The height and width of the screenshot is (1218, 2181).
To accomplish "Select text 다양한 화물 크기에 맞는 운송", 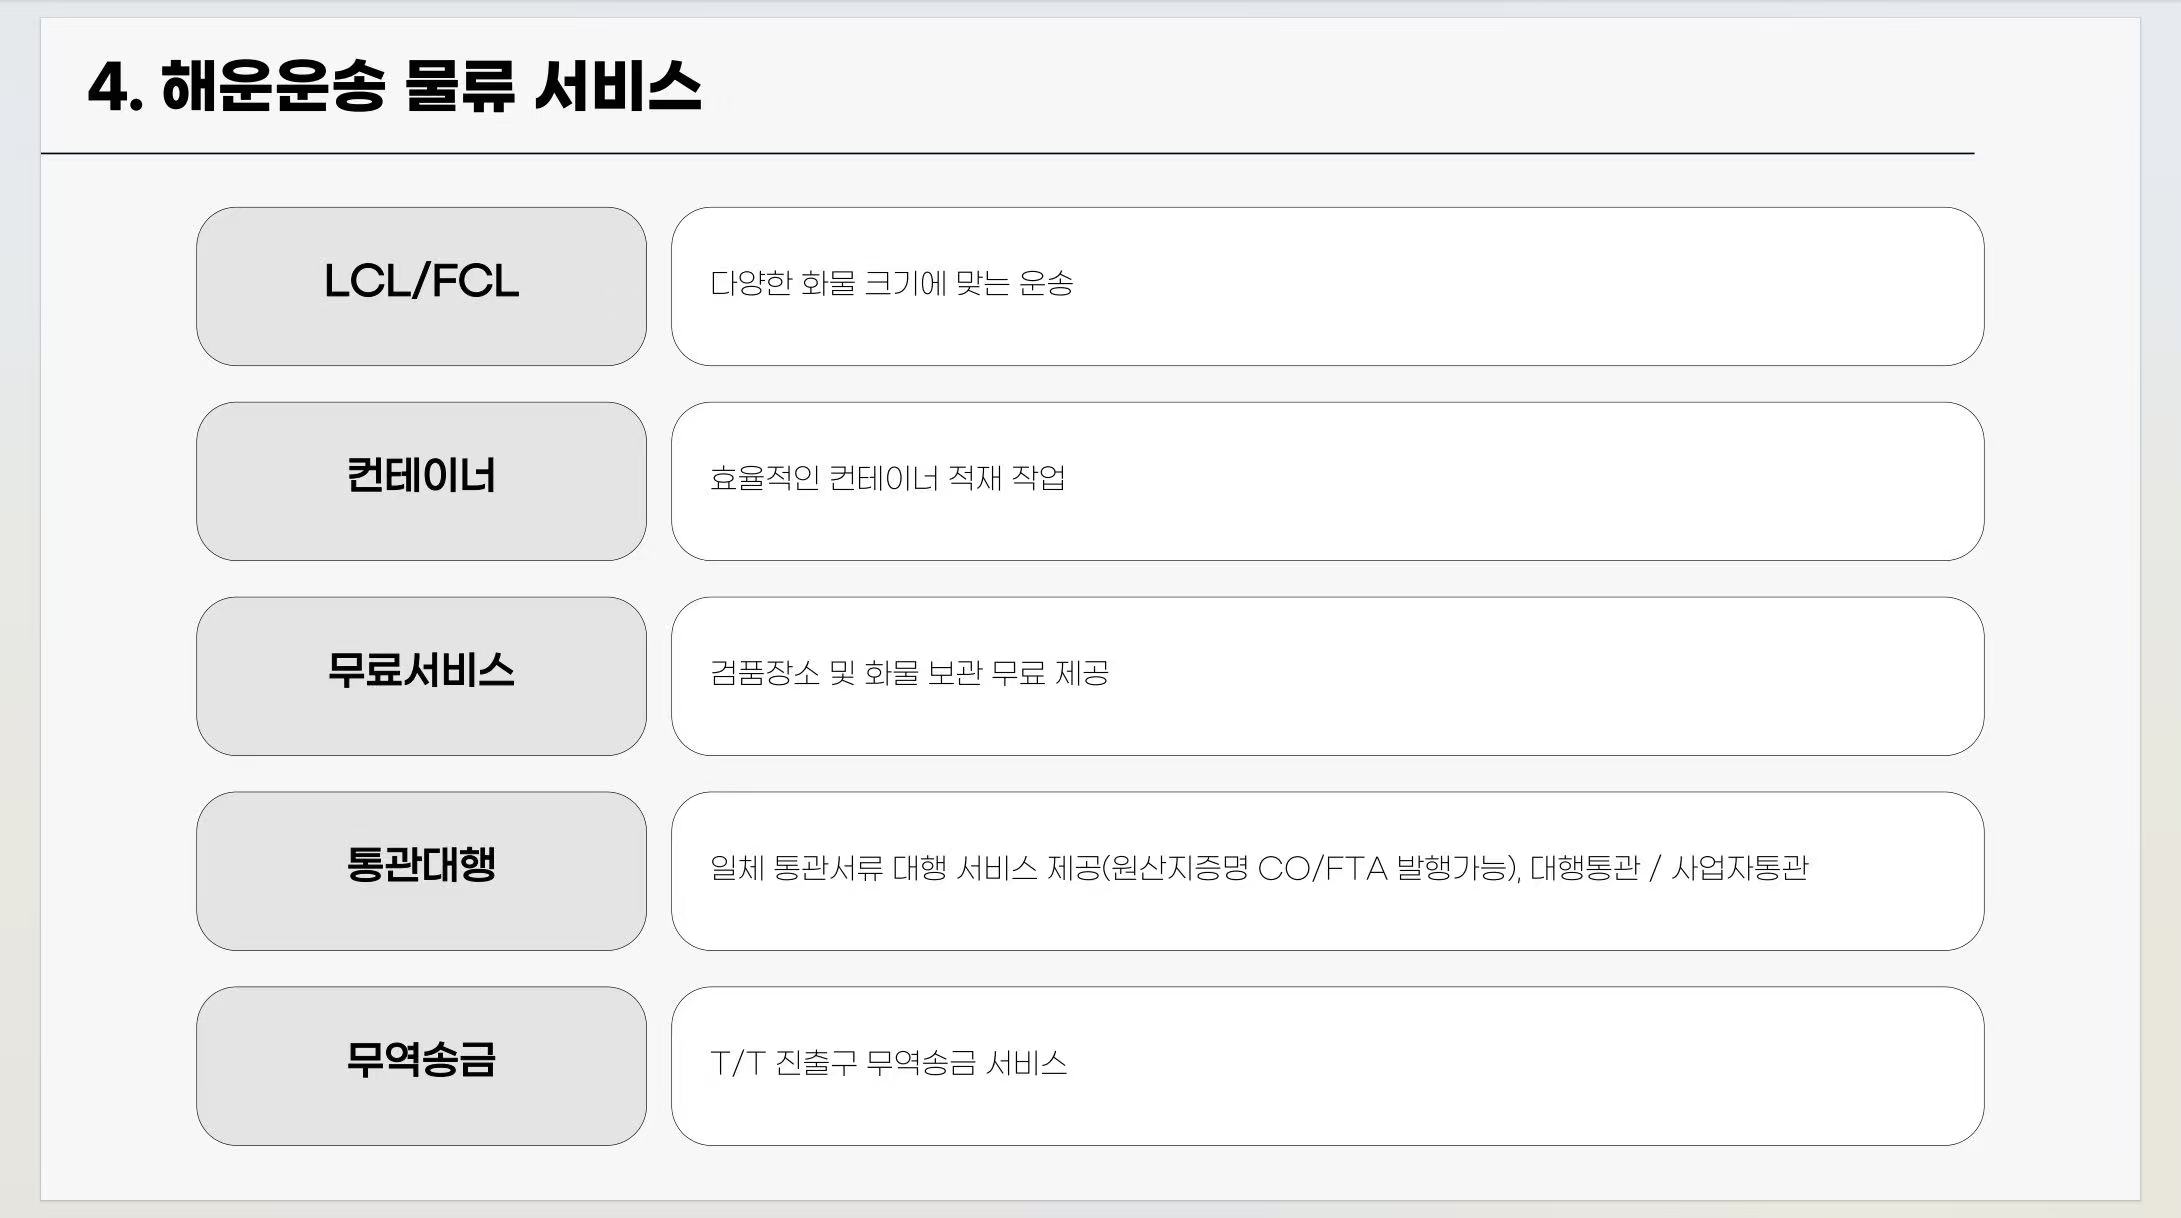I will click(x=892, y=284).
